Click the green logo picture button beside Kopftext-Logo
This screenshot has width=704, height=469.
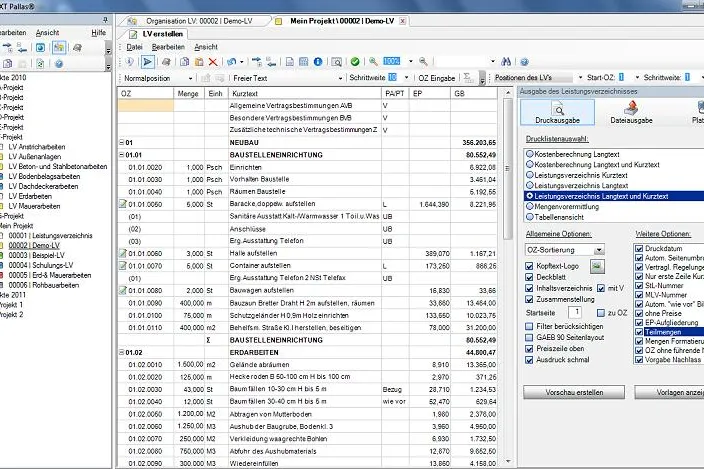[597, 266]
